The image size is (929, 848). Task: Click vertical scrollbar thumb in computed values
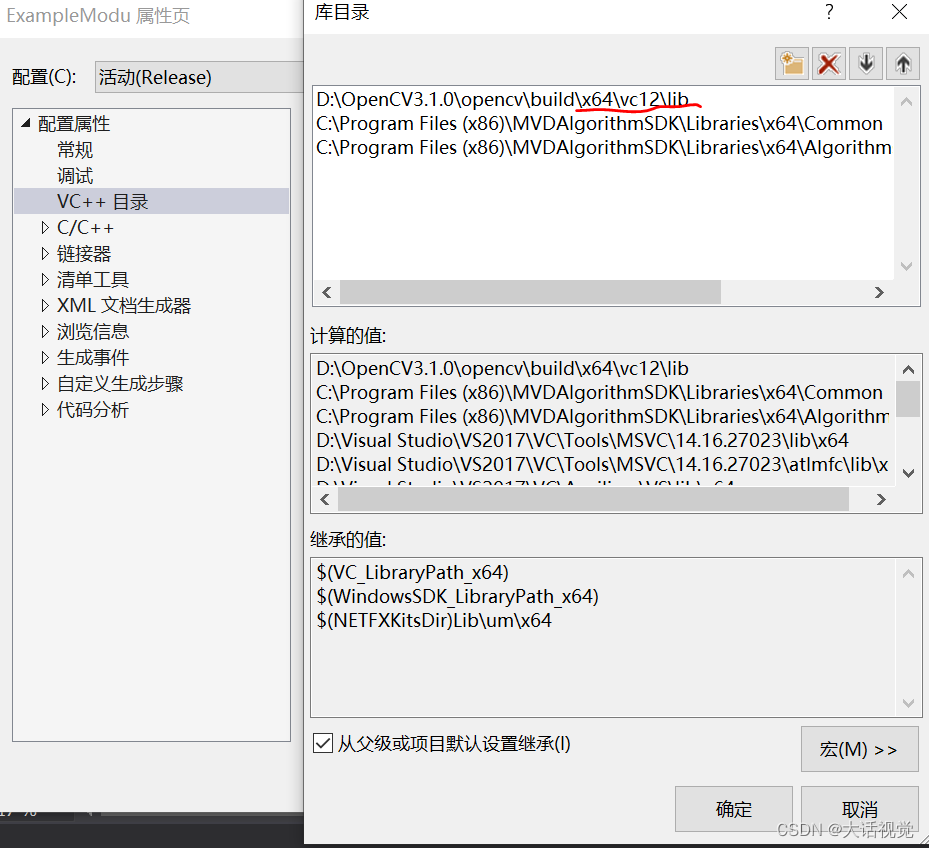coord(908,399)
